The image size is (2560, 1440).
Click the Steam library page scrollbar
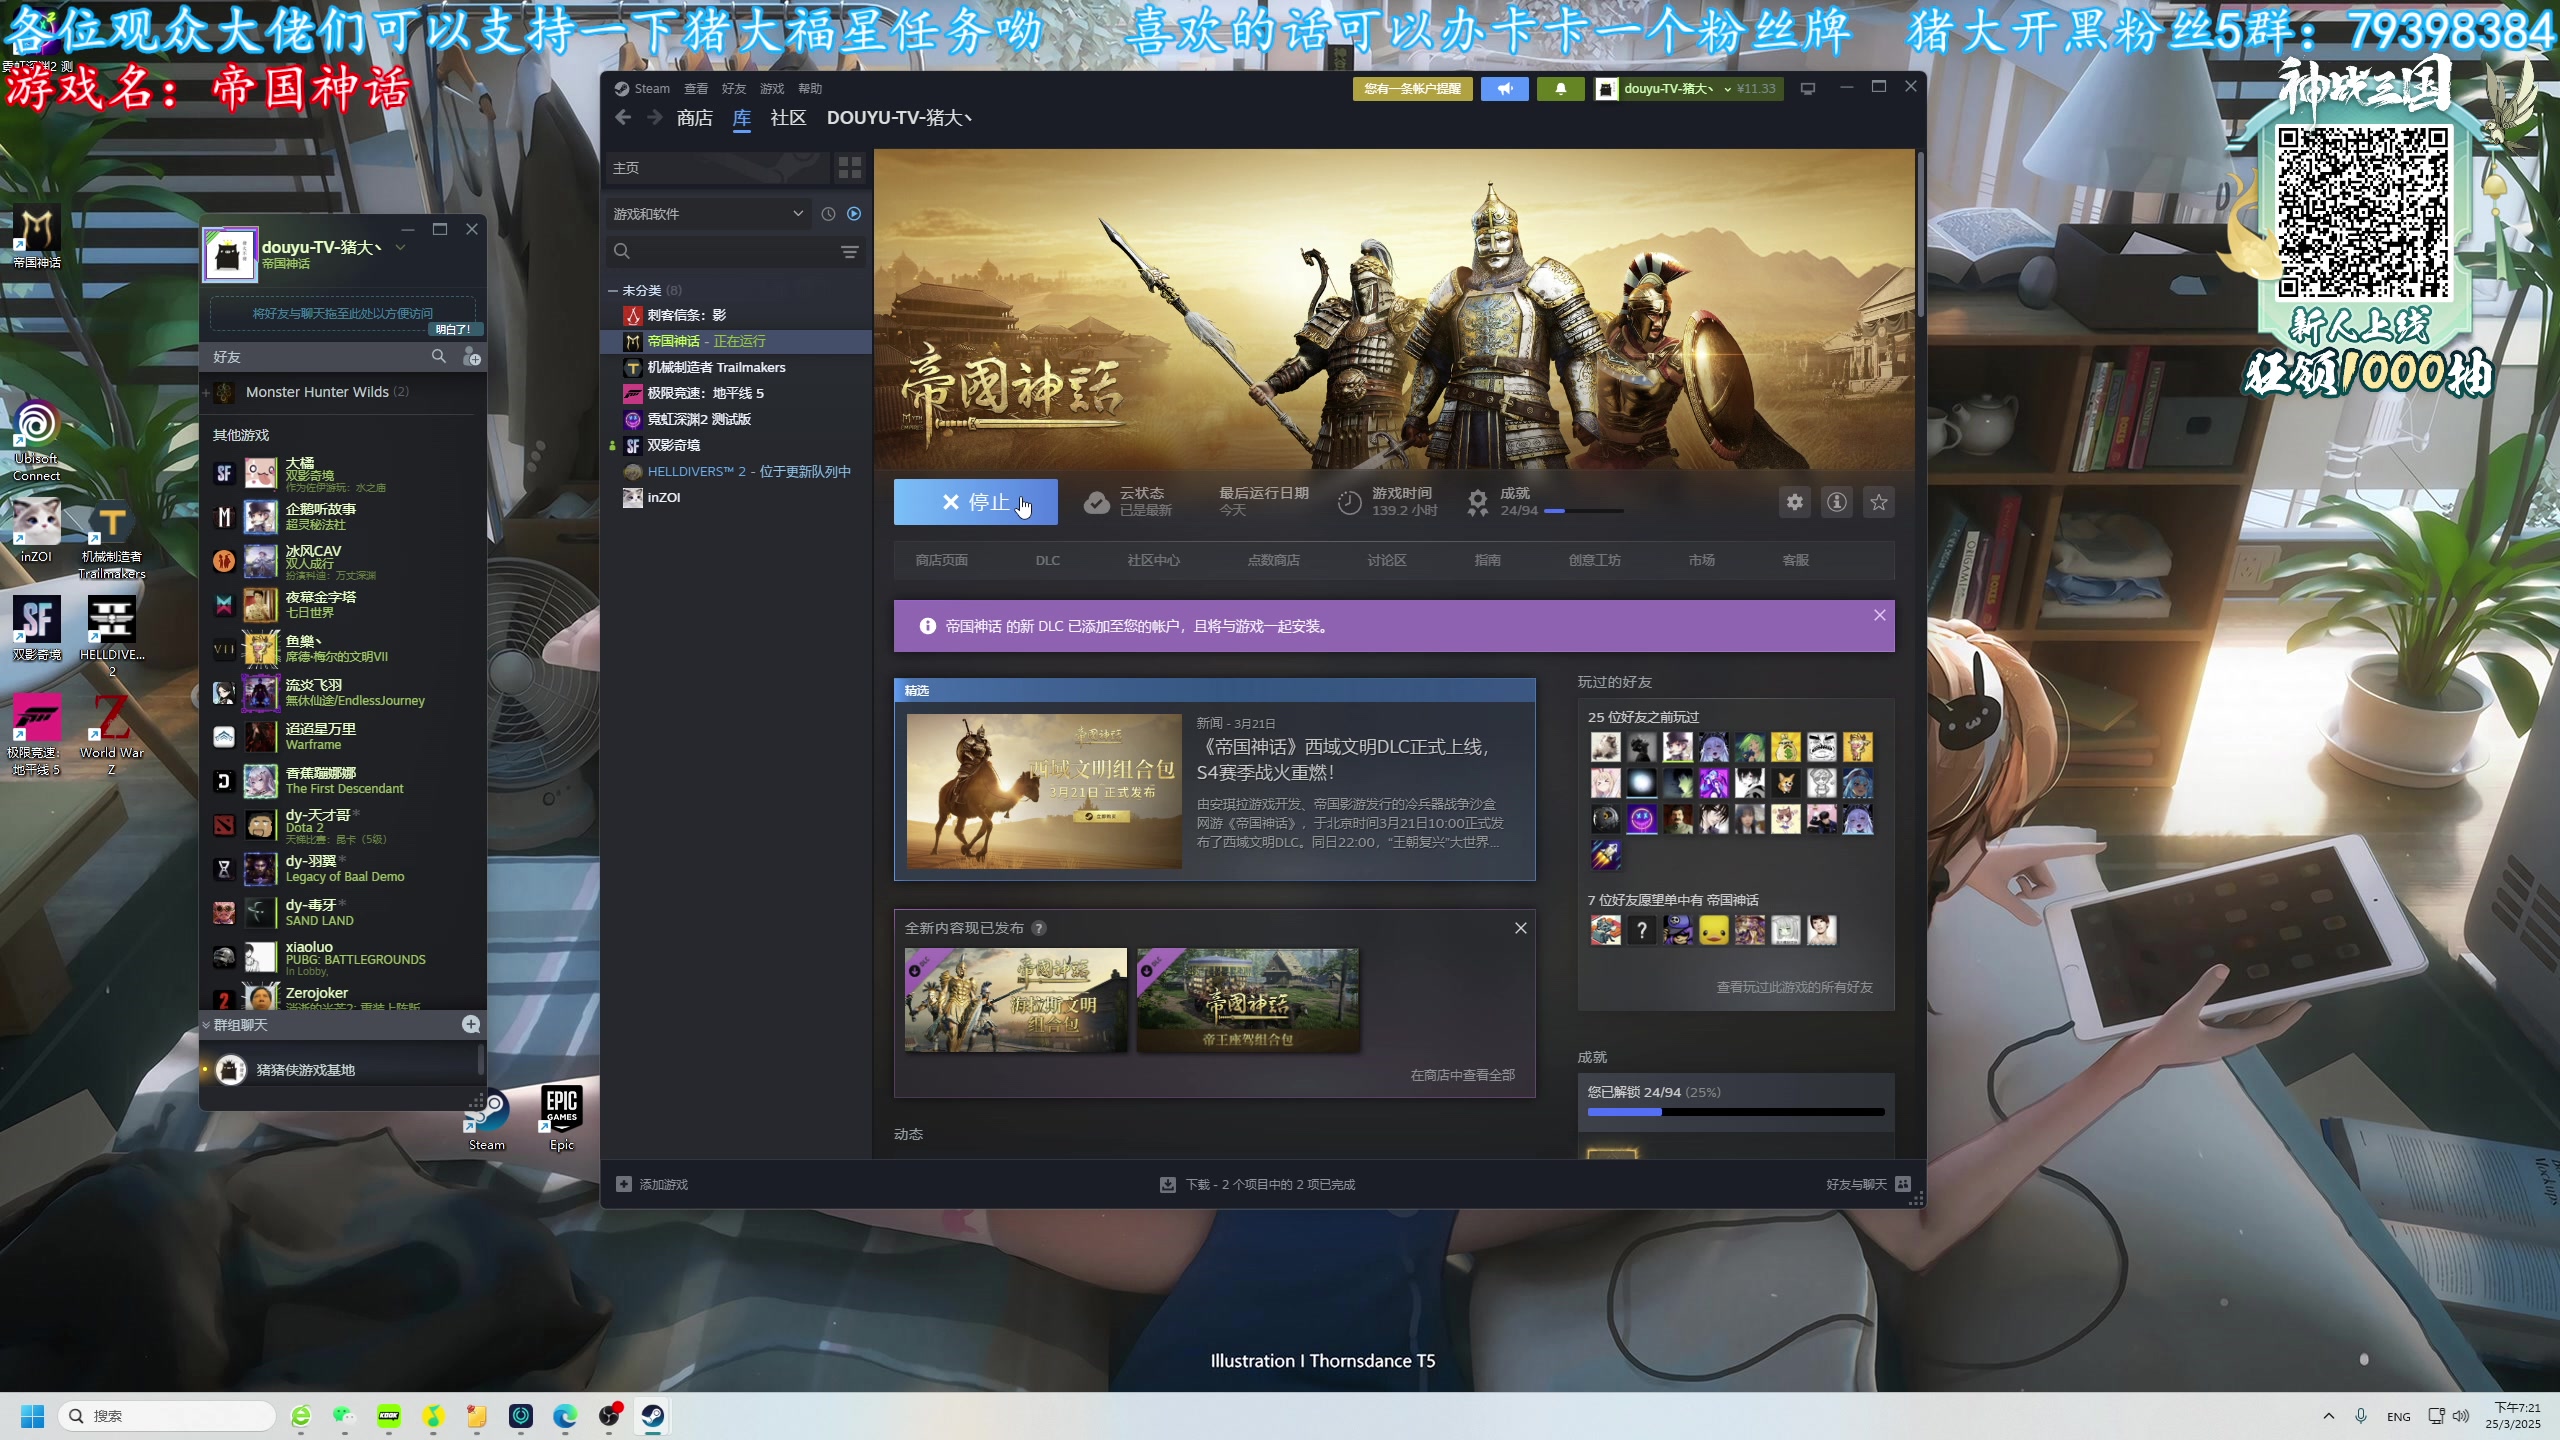1920,235
